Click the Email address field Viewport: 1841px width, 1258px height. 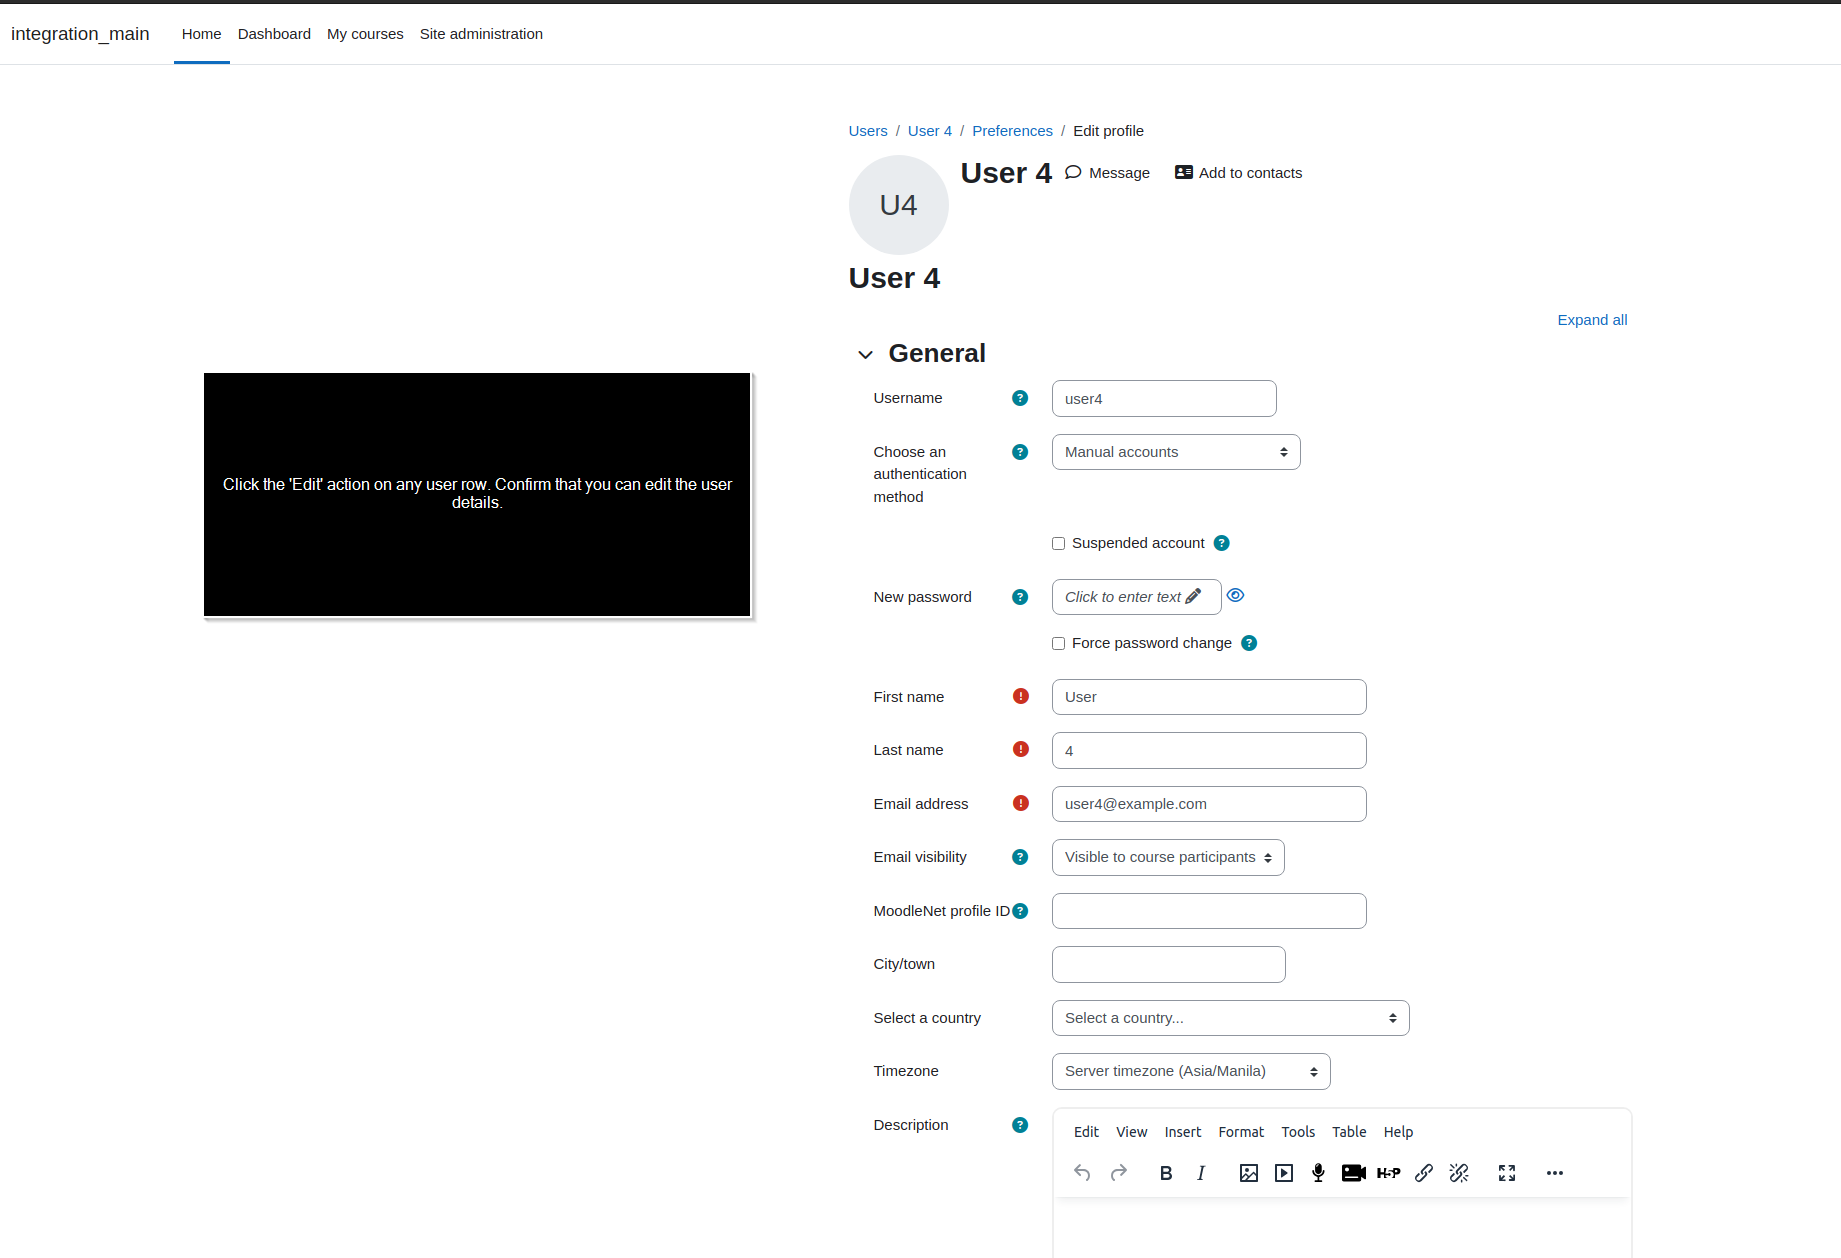pos(1209,804)
